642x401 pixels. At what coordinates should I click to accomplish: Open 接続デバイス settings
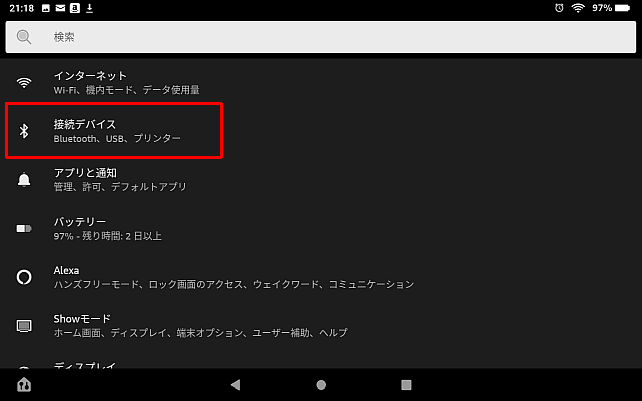(321, 131)
